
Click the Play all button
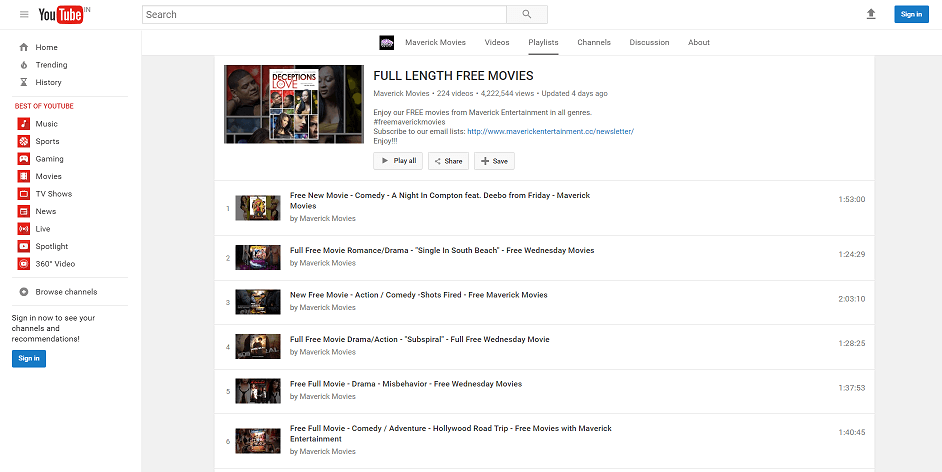[x=398, y=161]
